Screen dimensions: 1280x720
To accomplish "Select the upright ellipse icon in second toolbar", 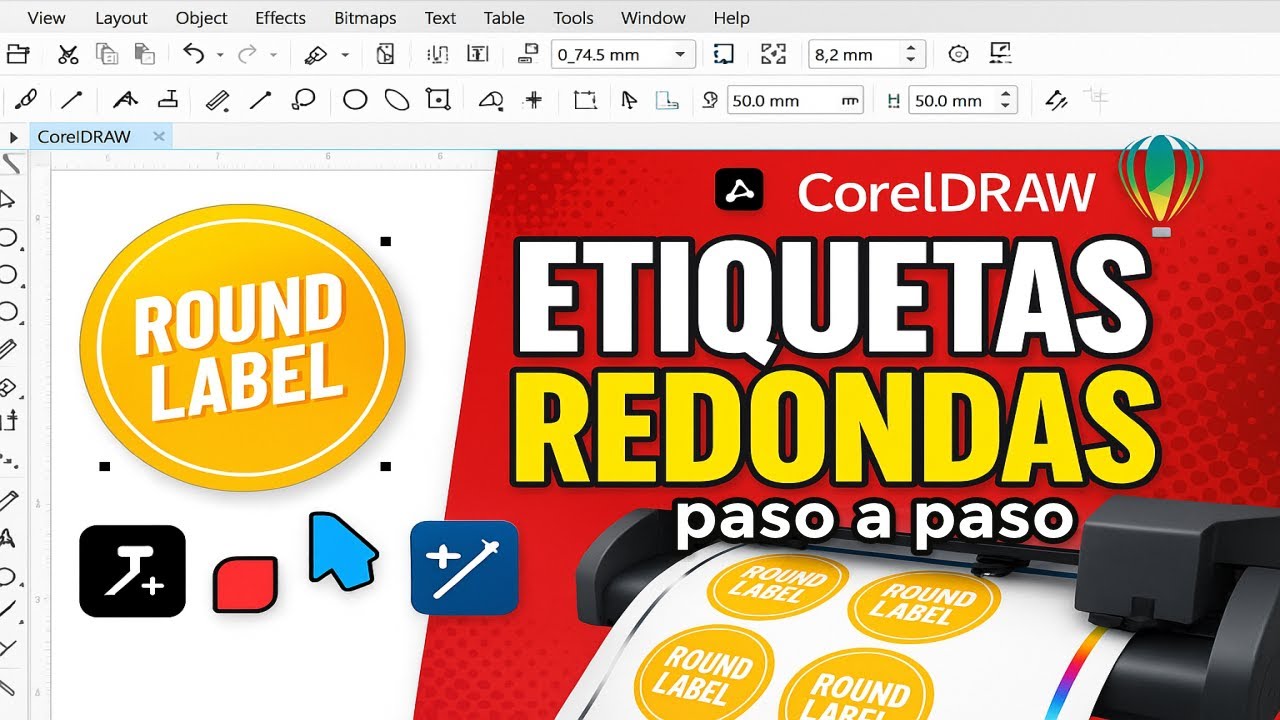I will [x=355, y=100].
